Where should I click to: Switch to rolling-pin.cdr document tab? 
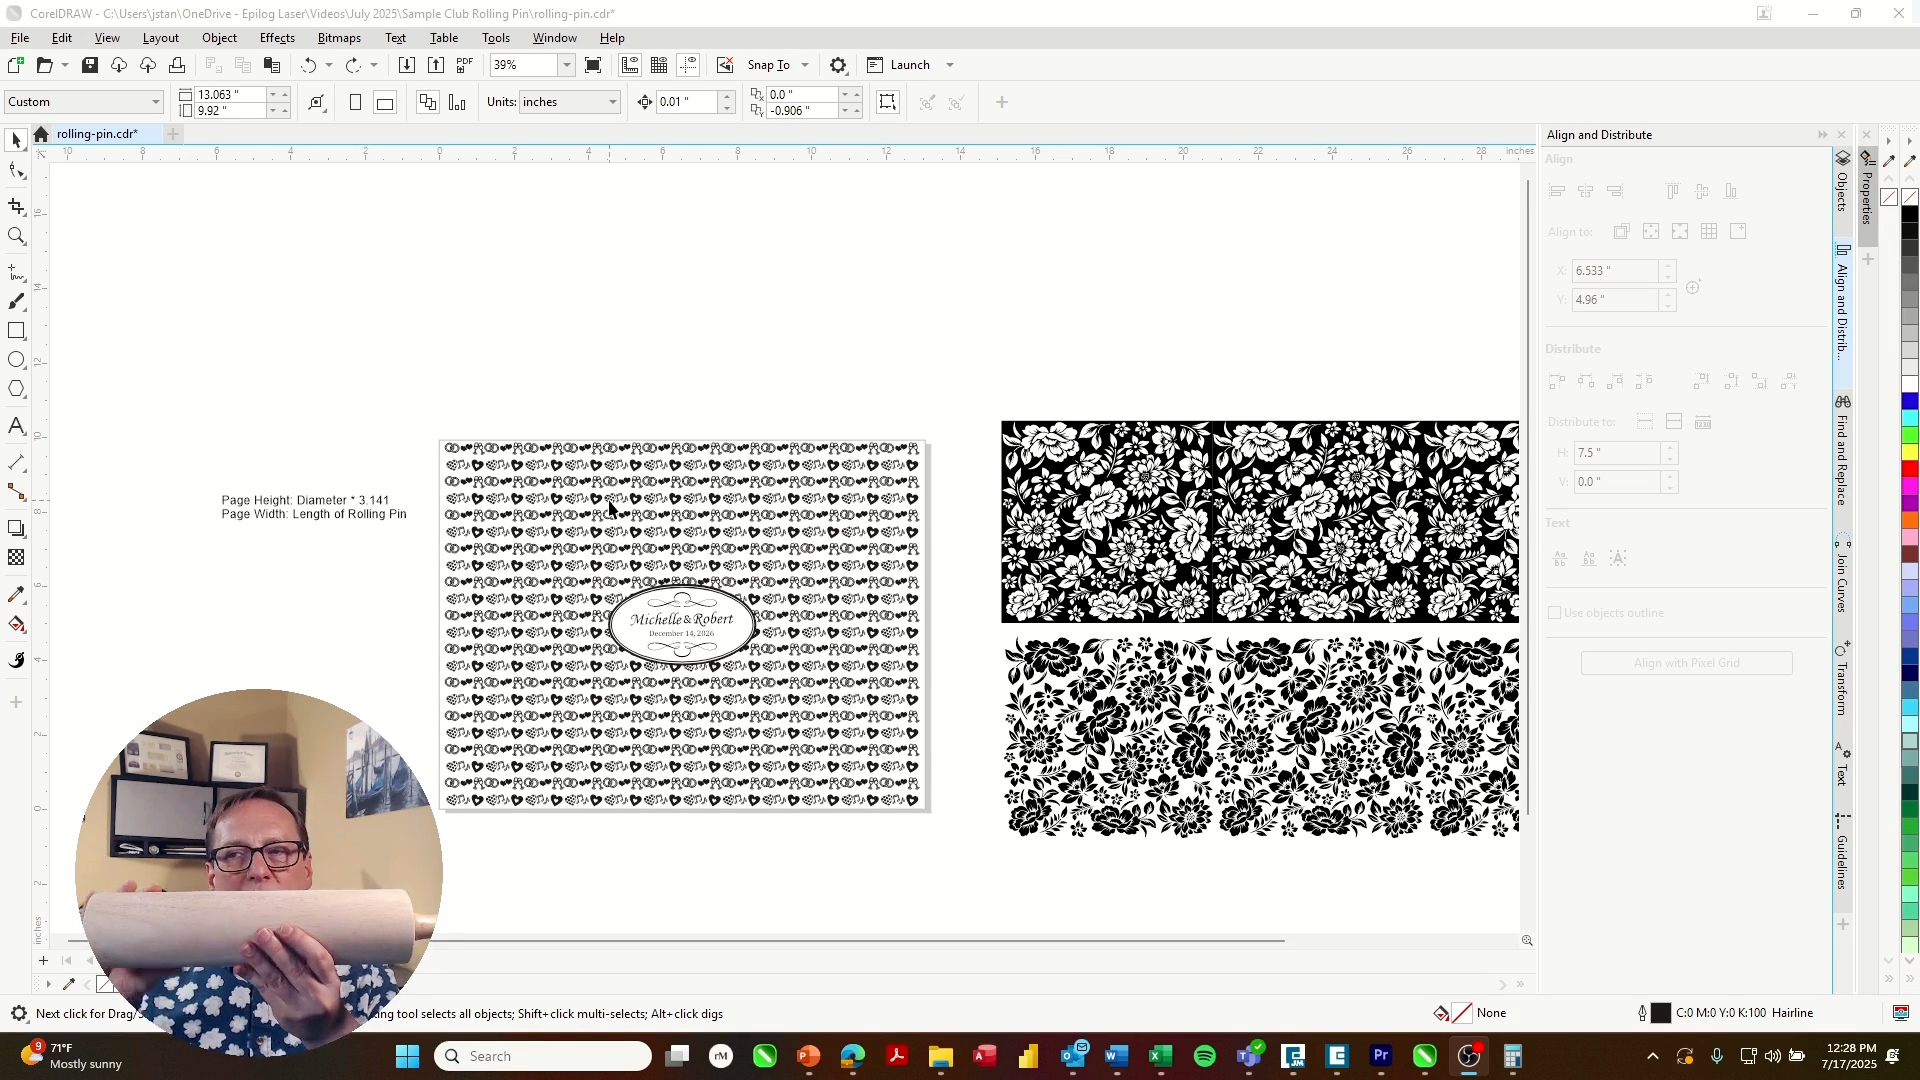click(97, 134)
